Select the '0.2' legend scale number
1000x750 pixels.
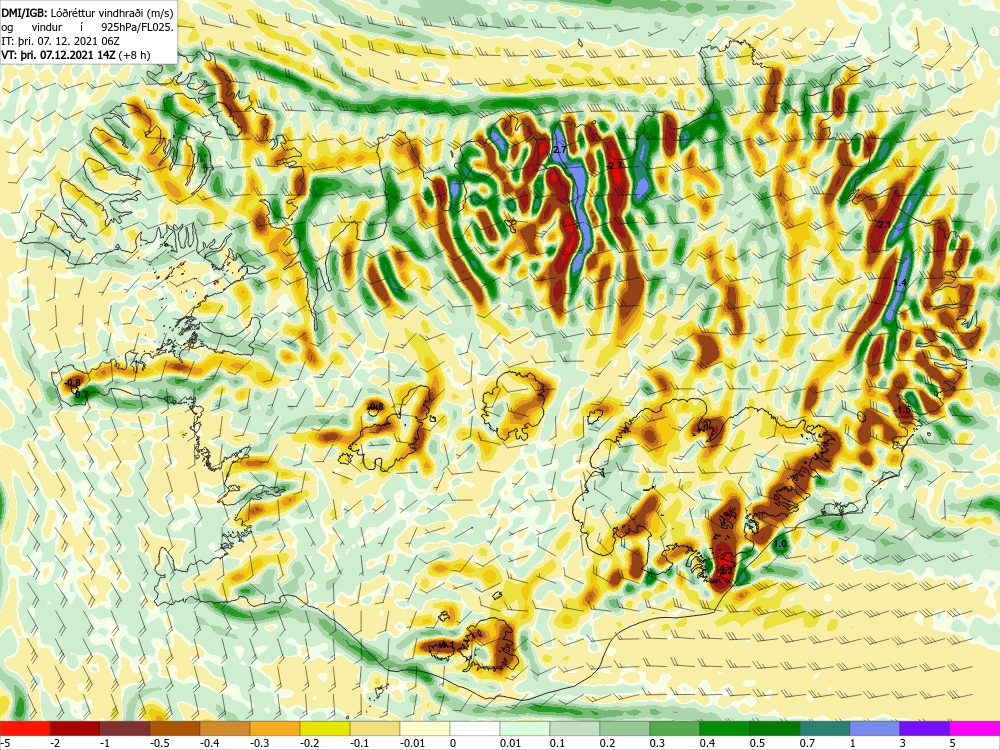point(608,743)
